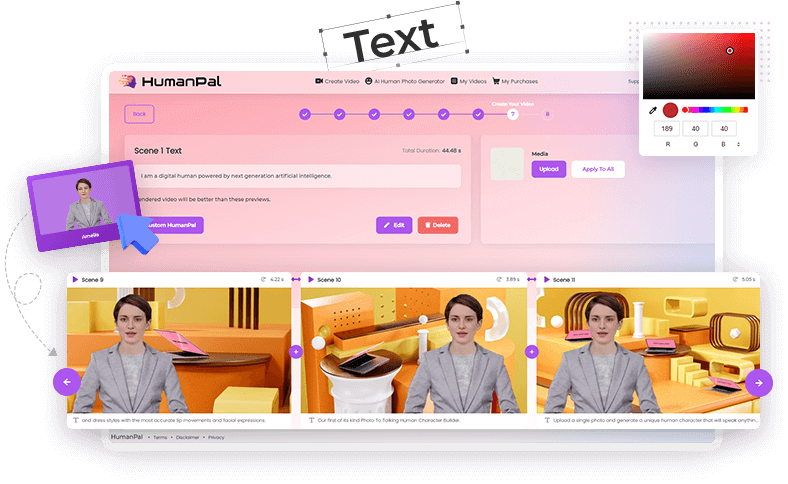The height and width of the screenshot is (484, 788).
Task: Regenerate Scene 9 using the refresh icon
Action: (263, 279)
